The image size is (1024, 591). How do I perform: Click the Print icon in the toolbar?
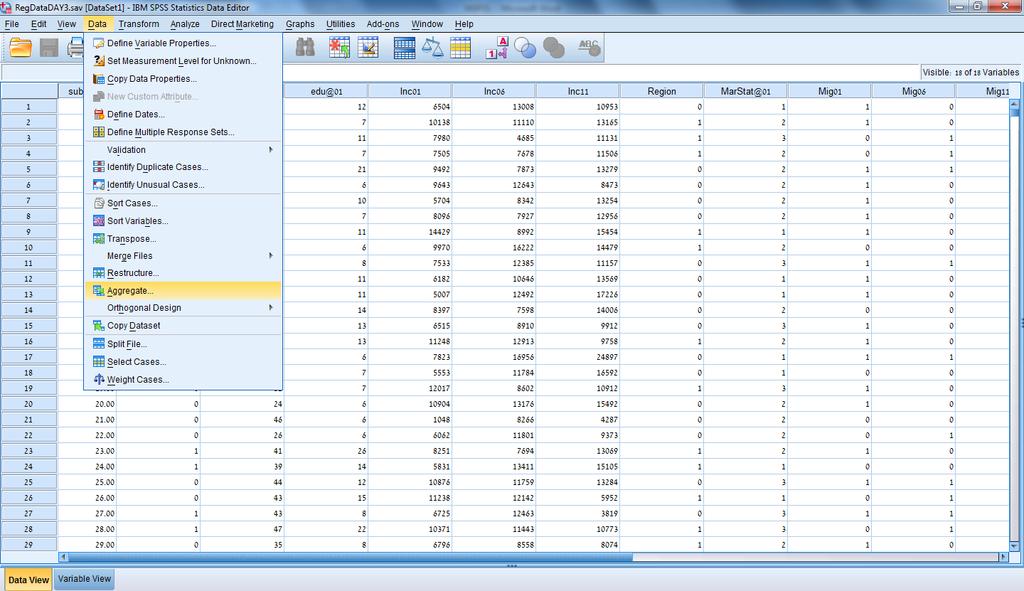pos(75,48)
